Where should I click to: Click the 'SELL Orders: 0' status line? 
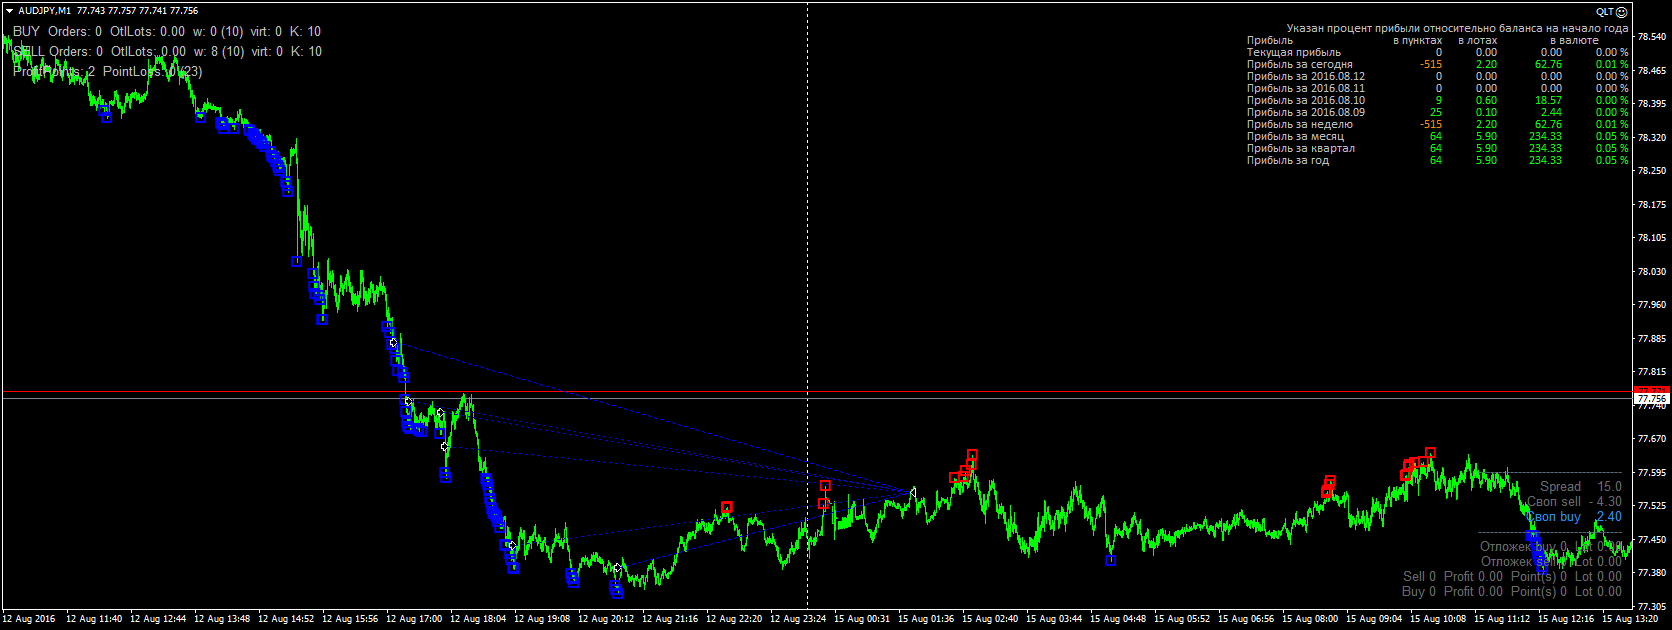pyautogui.click(x=167, y=52)
